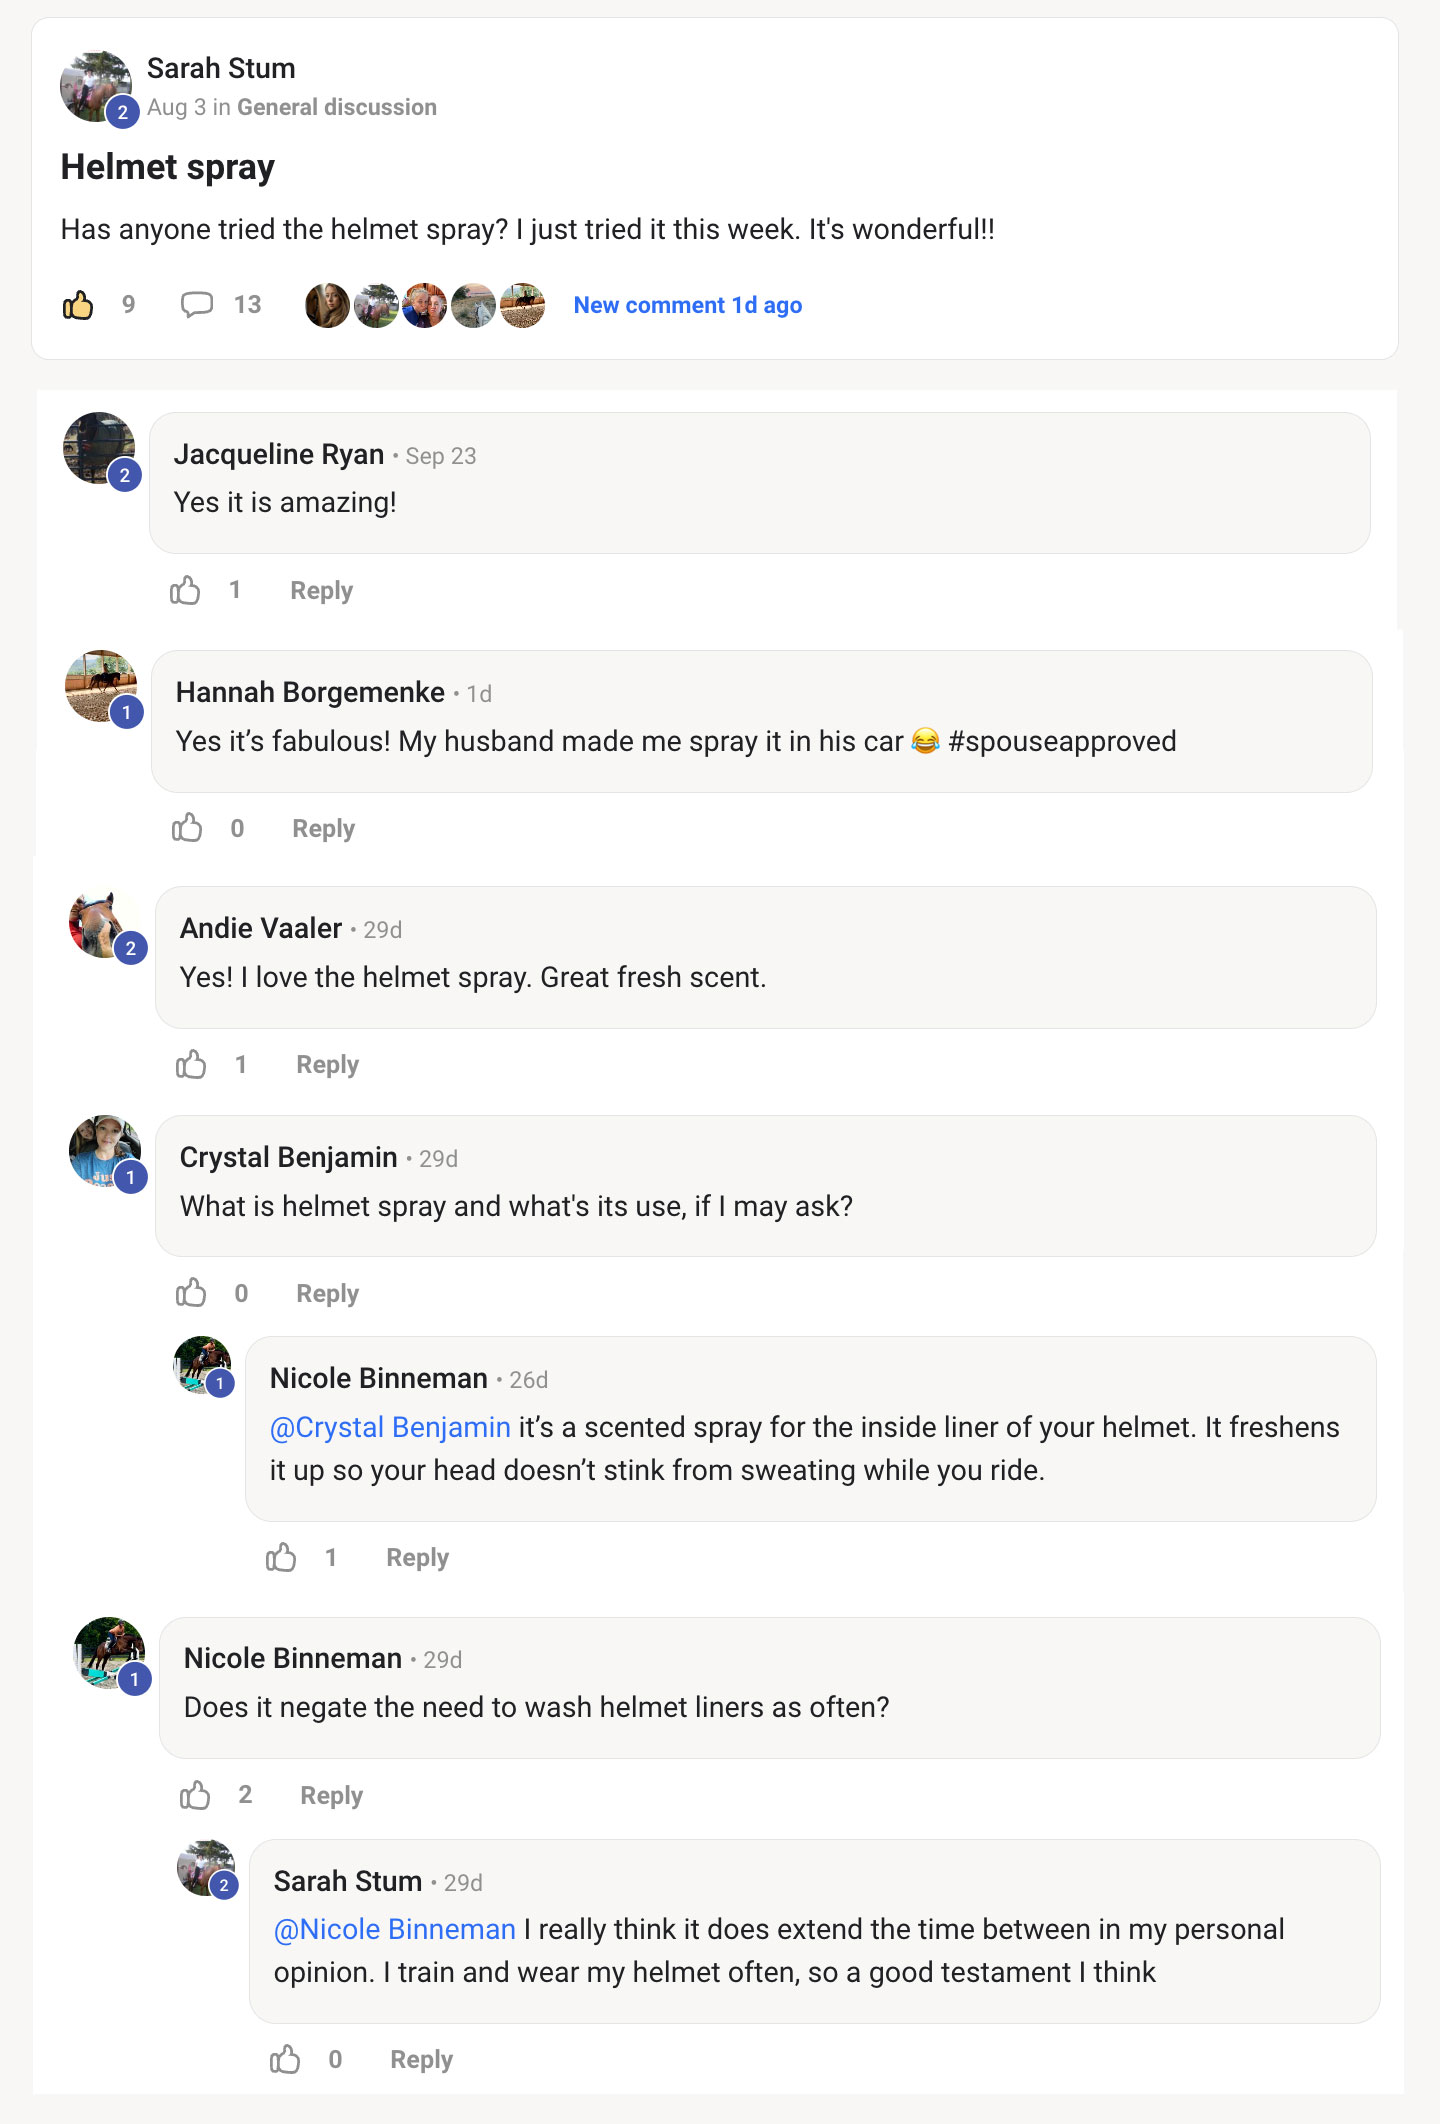
Task: Like Hannah Borgemenke's comment
Action: point(187,828)
